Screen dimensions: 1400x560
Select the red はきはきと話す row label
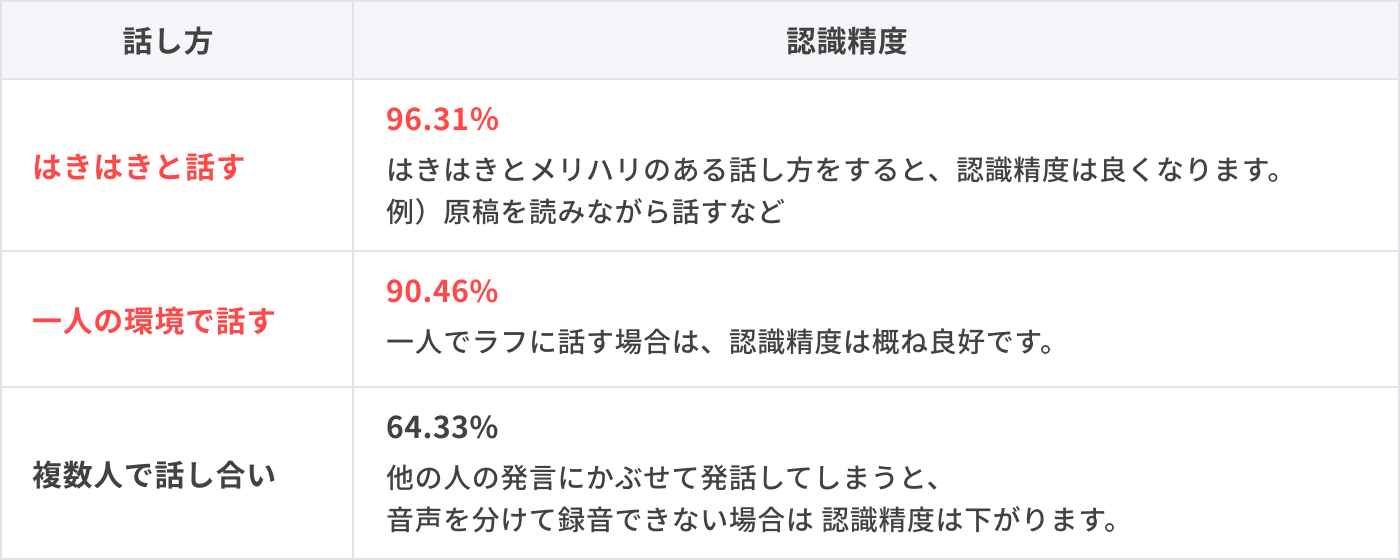point(138,166)
